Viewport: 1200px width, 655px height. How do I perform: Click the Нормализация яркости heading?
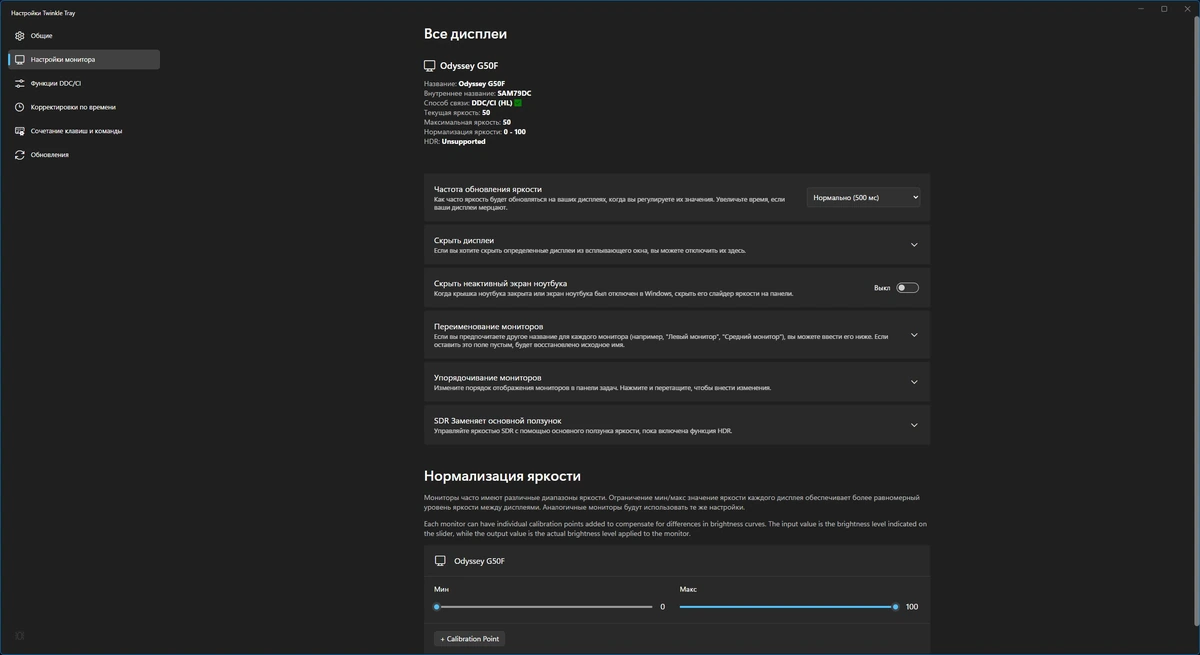click(x=502, y=476)
